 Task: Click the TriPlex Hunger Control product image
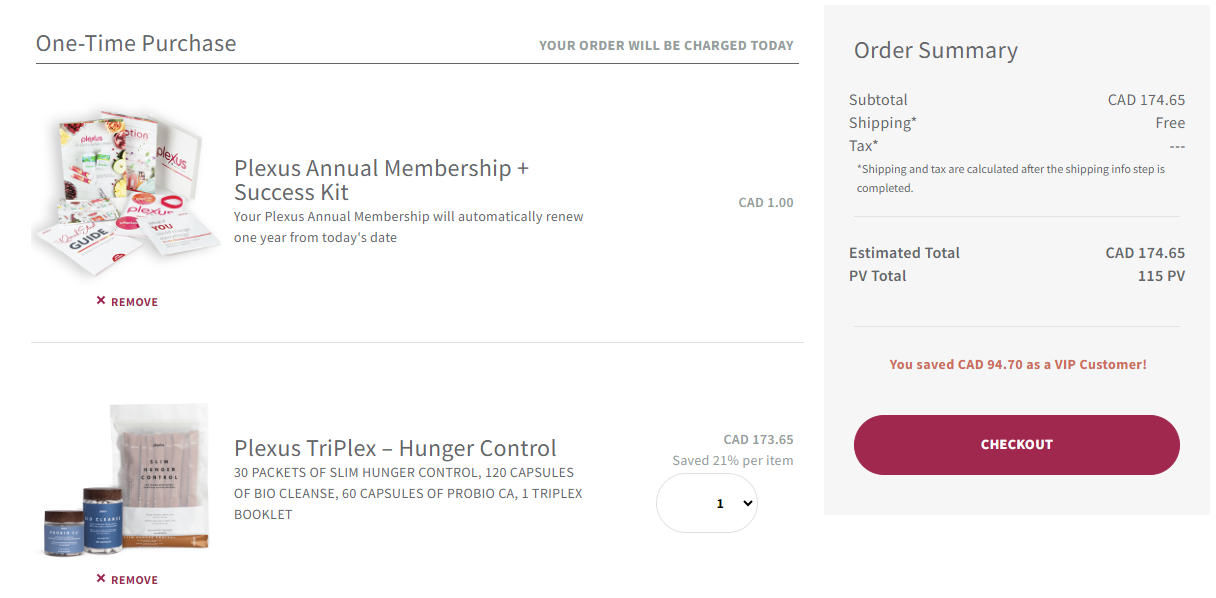[127, 478]
